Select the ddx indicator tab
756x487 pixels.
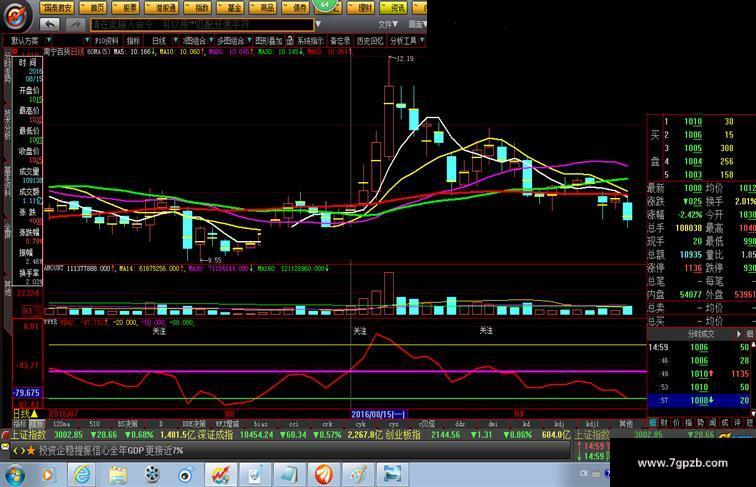point(460,424)
